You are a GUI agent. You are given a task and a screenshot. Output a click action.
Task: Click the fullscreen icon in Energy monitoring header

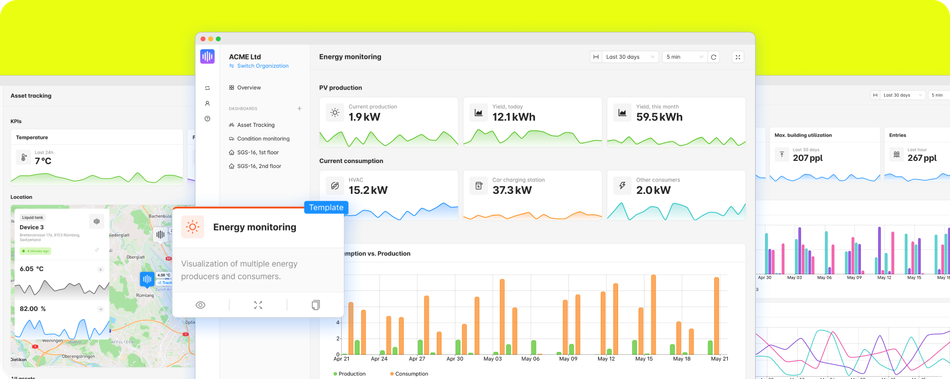[x=738, y=57]
